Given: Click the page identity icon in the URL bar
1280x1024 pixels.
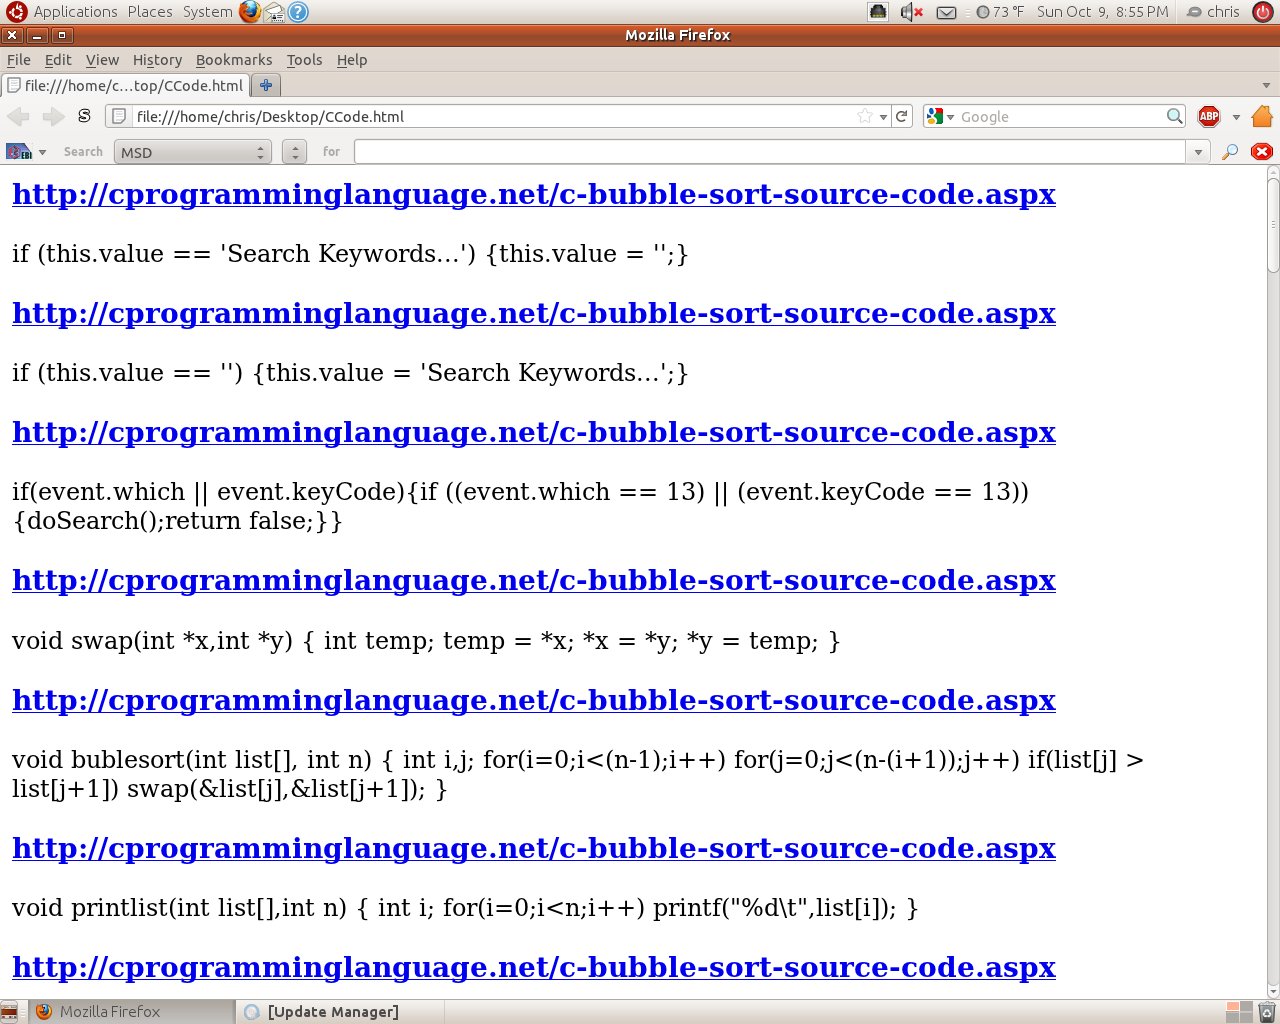Looking at the screenshot, I should coord(119,117).
